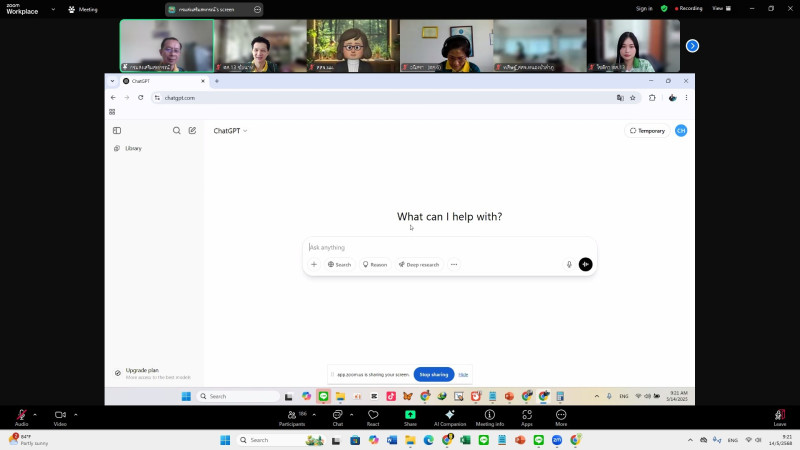This screenshot has height=450, width=800.
Task: Click the Stop sharing button
Action: [x=434, y=374]
